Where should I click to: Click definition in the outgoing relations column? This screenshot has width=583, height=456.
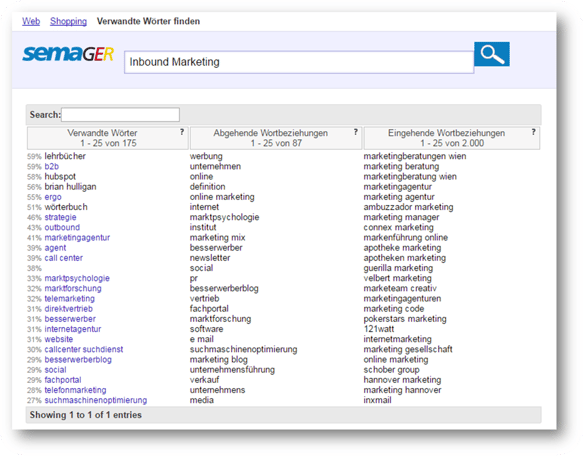click(x=207, y=187)
